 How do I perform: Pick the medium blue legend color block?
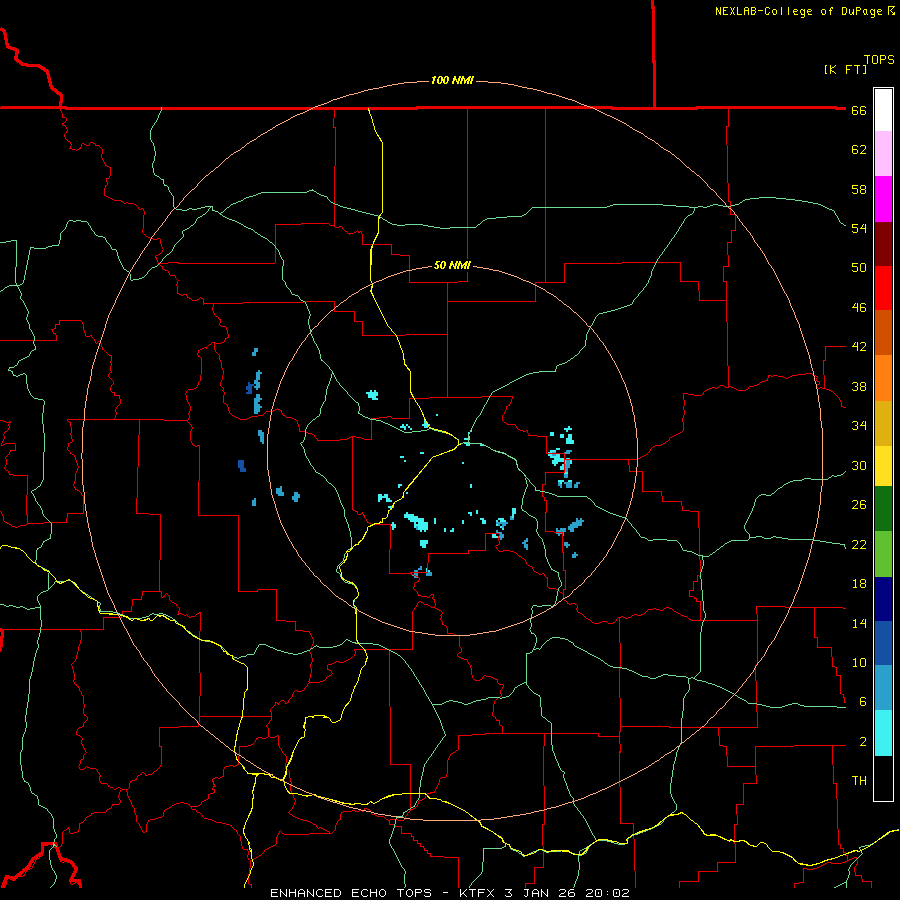[883, 643]
